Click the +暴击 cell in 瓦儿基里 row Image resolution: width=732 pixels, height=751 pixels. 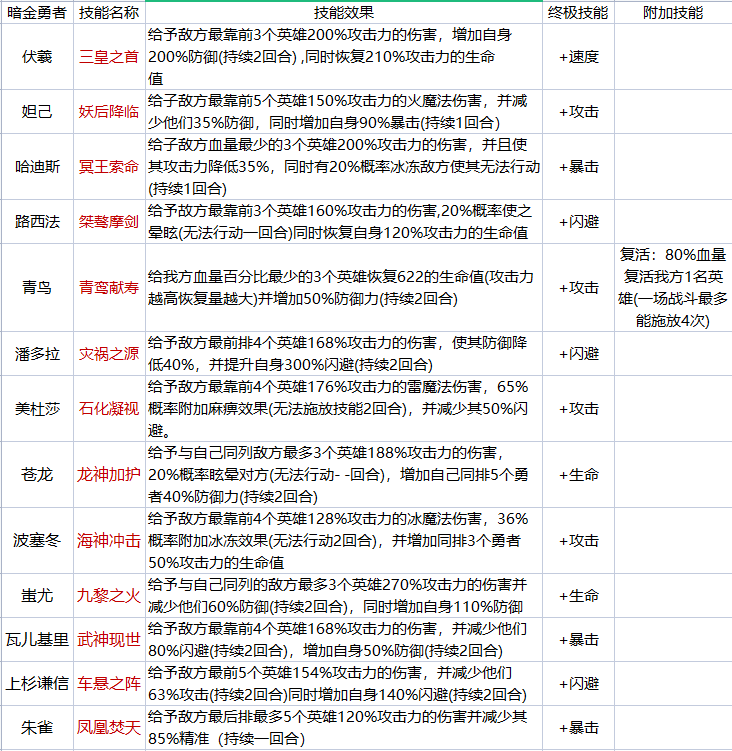pyautogui.click(x=578, y=639)
